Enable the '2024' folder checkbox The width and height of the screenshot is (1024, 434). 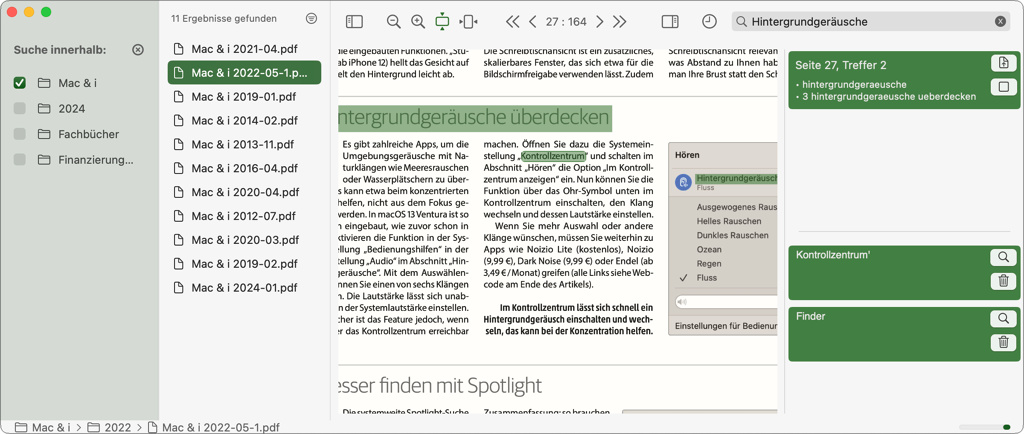[x=20, y=109]
